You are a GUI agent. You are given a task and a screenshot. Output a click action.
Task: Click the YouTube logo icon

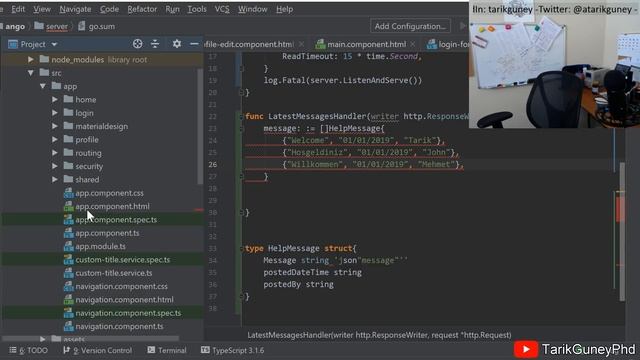(x=525, y=349)
